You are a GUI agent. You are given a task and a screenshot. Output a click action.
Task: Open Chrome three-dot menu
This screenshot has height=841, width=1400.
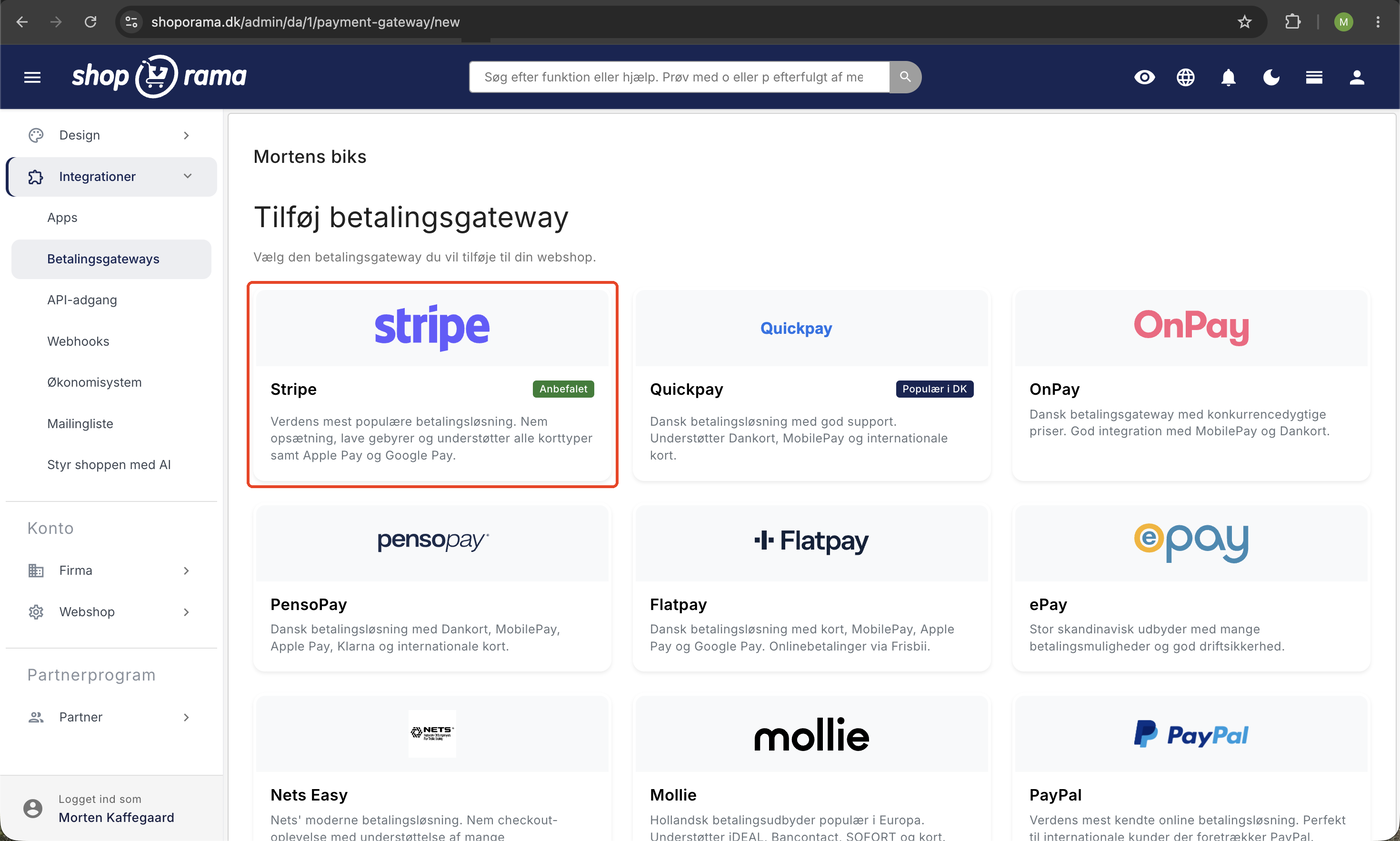[x=1378, y=21]
